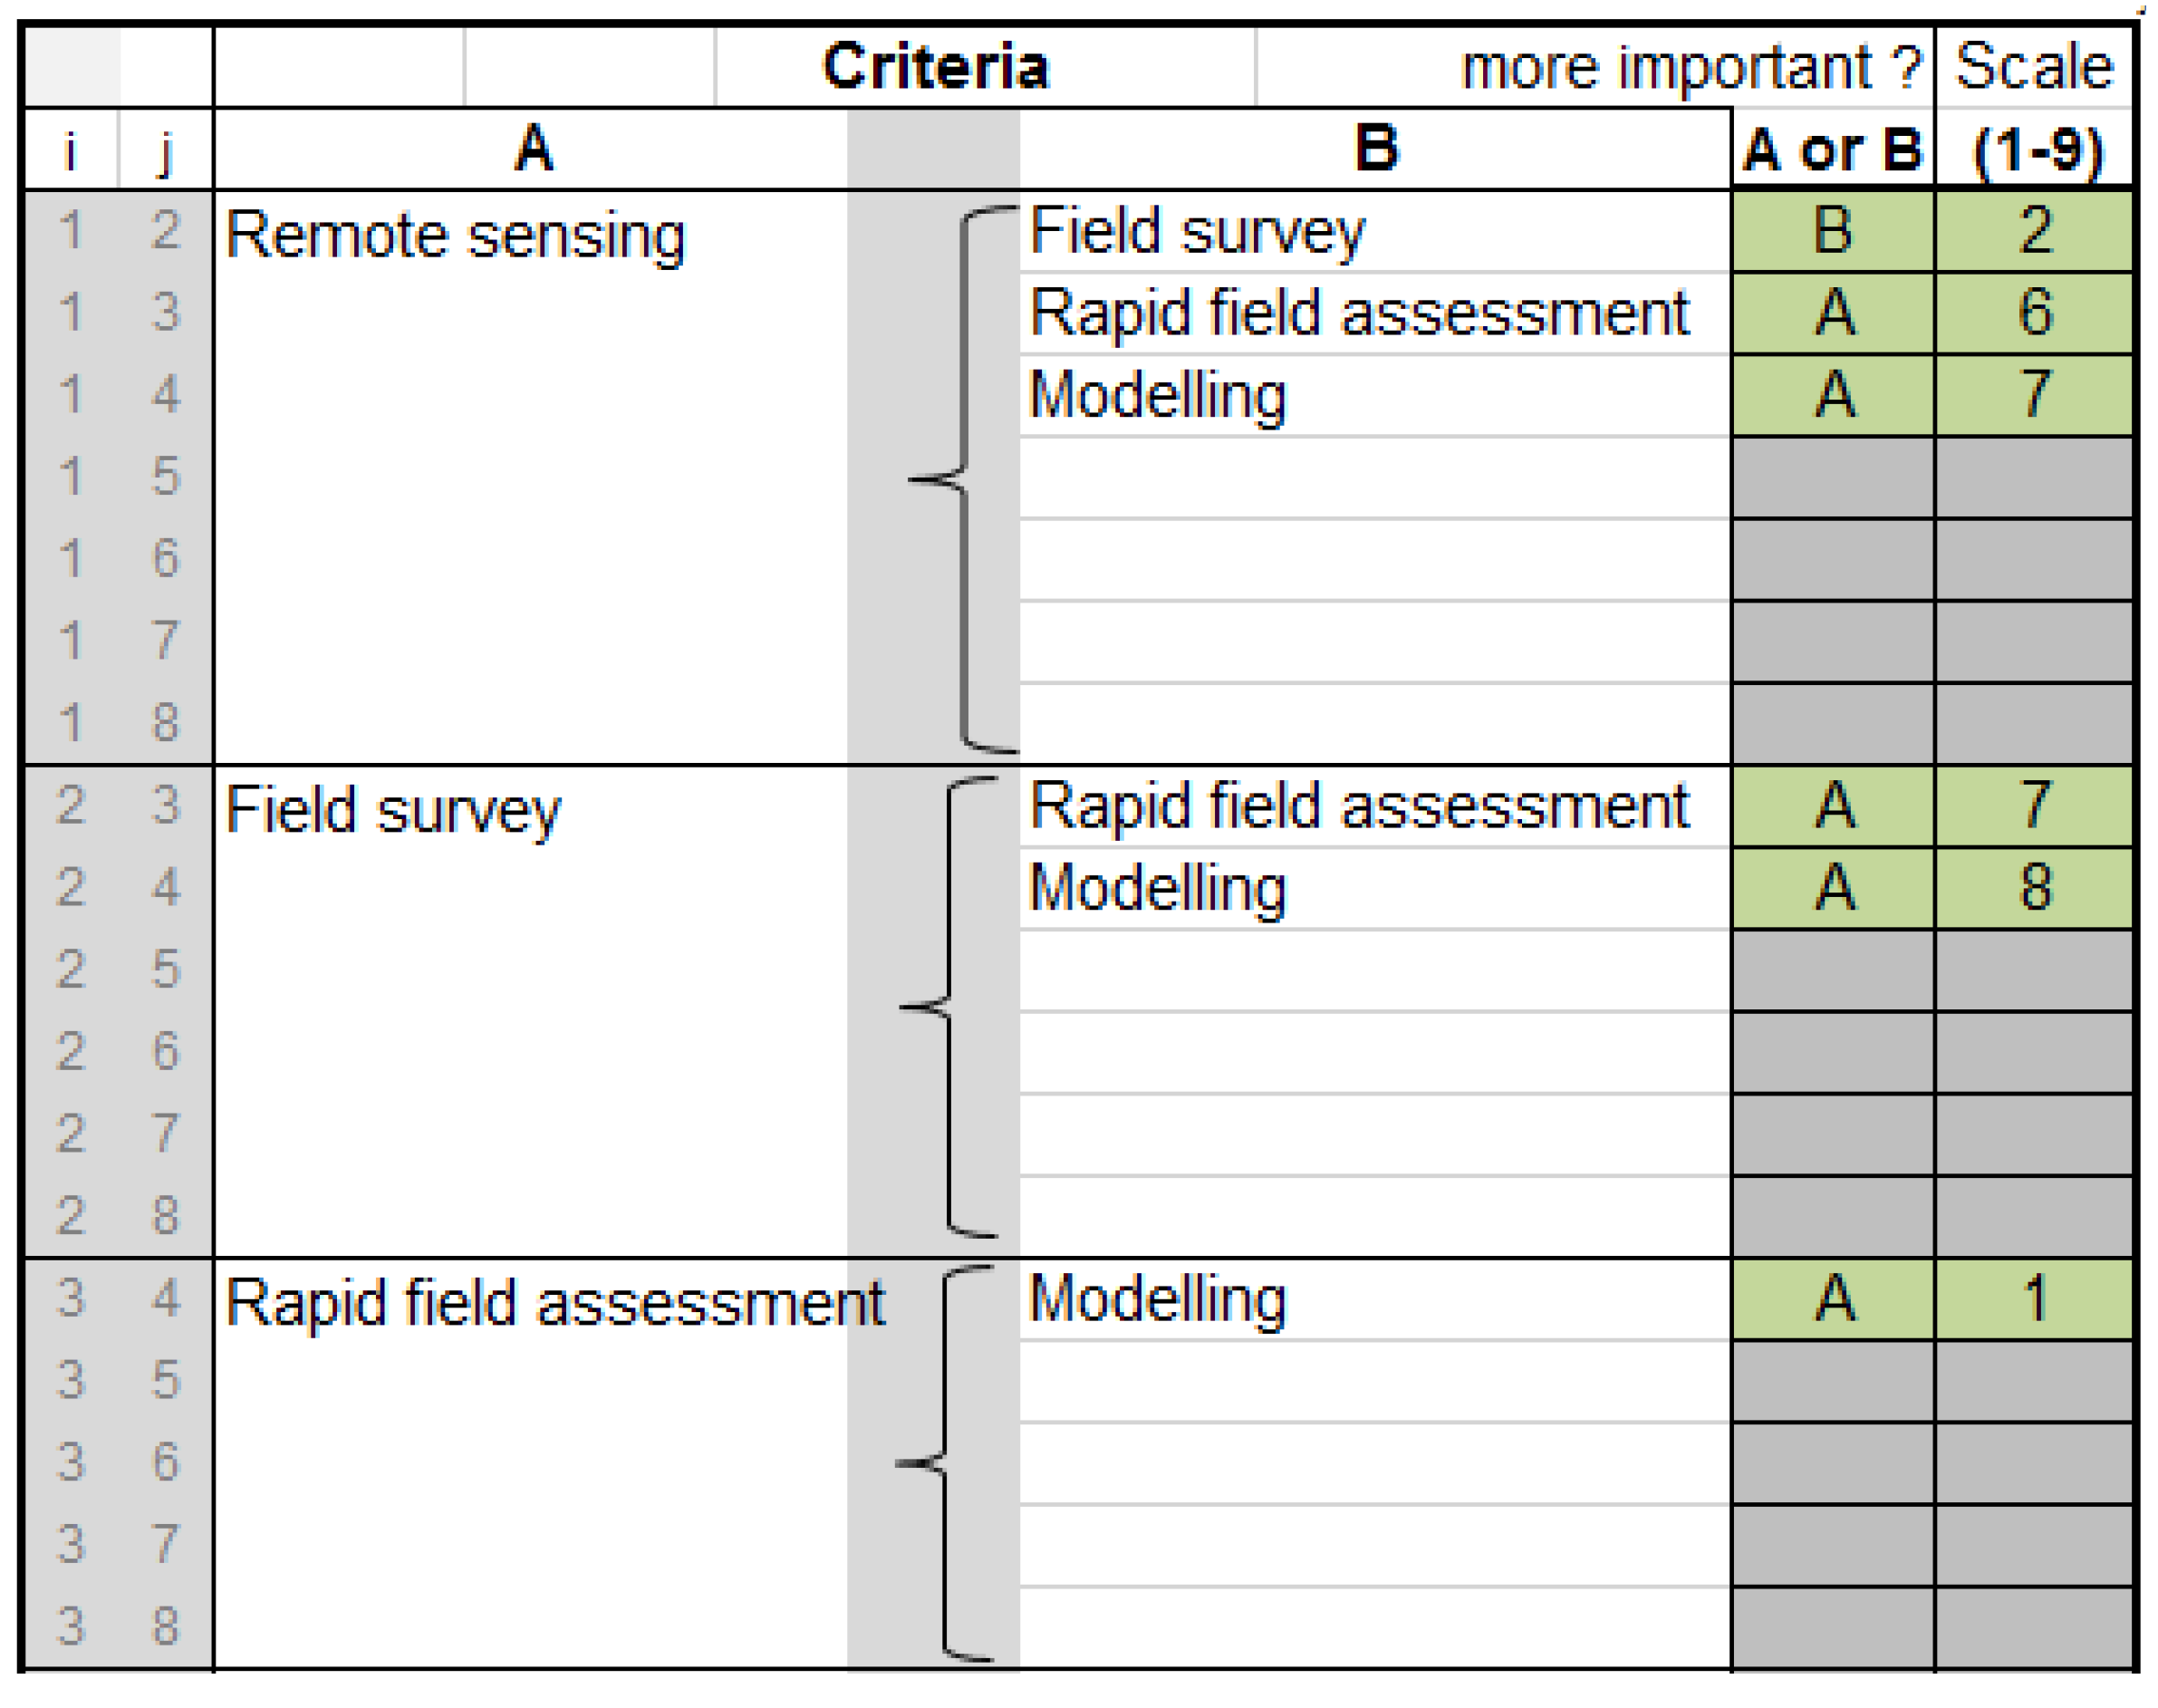Click empty "A or B" cell for row 1-5

pyautogui.click(x=1832, y=477)
